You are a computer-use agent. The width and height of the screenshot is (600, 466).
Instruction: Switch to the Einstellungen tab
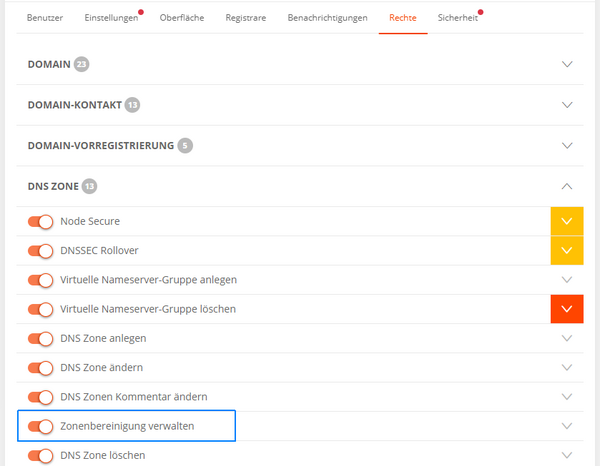[x=111, y=18]
